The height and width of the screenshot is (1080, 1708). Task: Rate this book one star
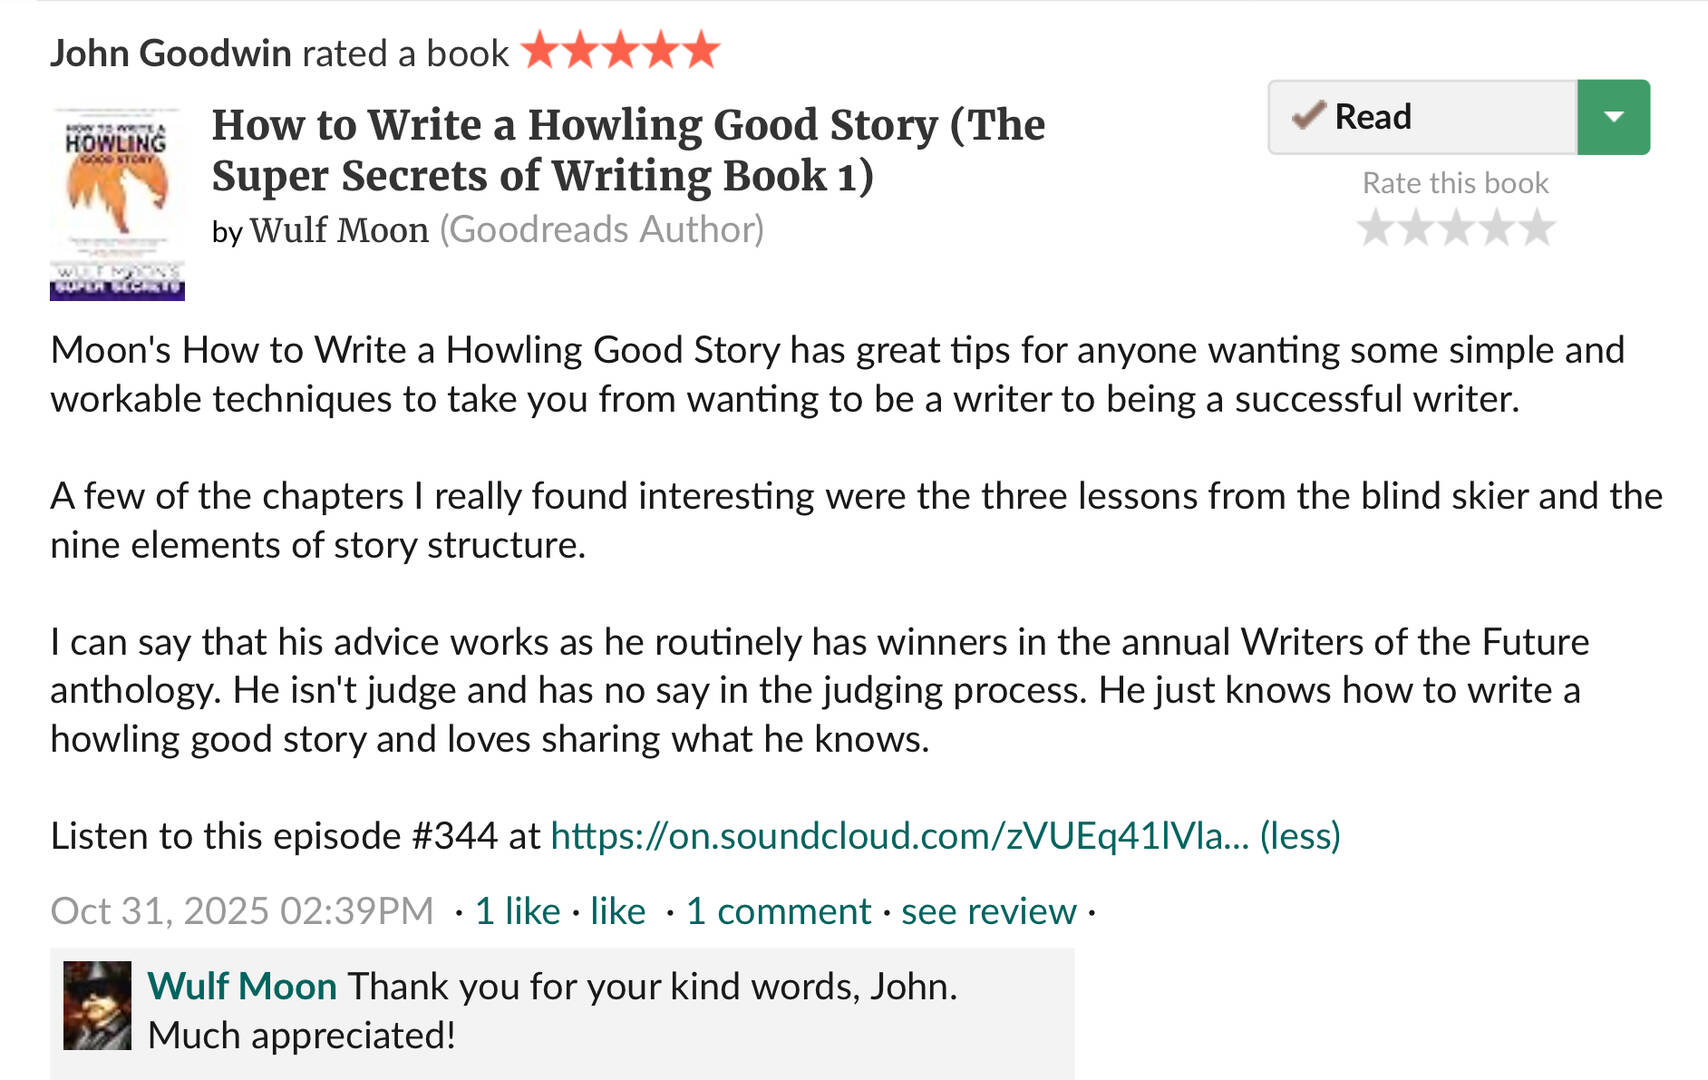pos(1376,229)
